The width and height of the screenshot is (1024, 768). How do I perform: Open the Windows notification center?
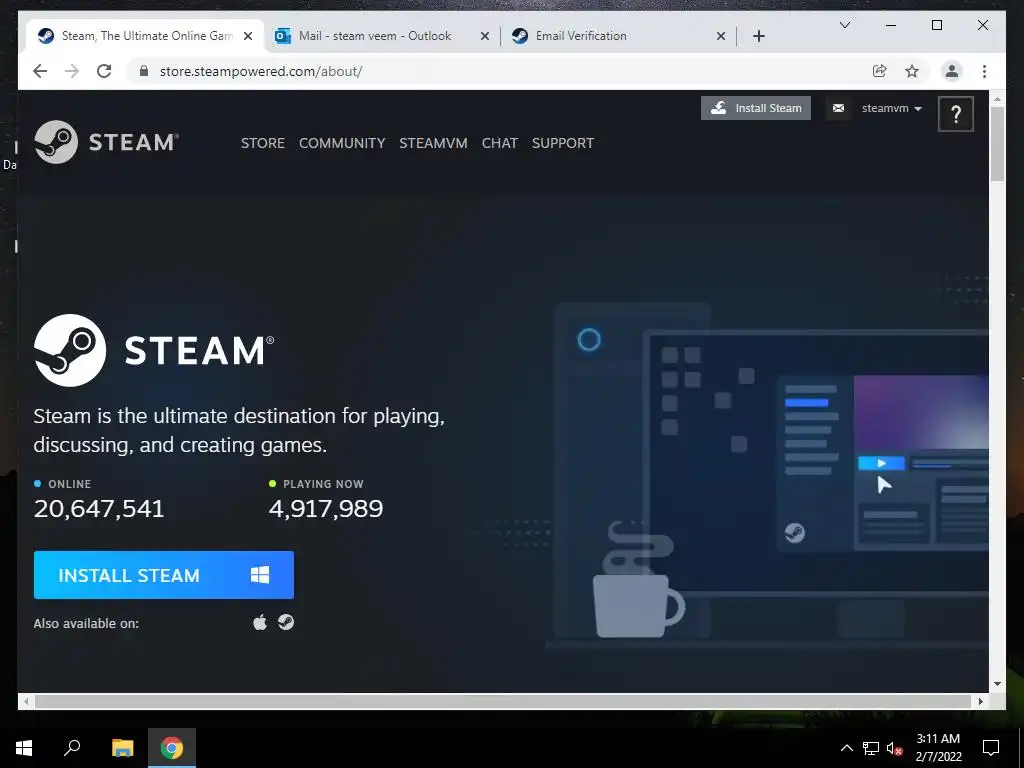pos(991,748)
